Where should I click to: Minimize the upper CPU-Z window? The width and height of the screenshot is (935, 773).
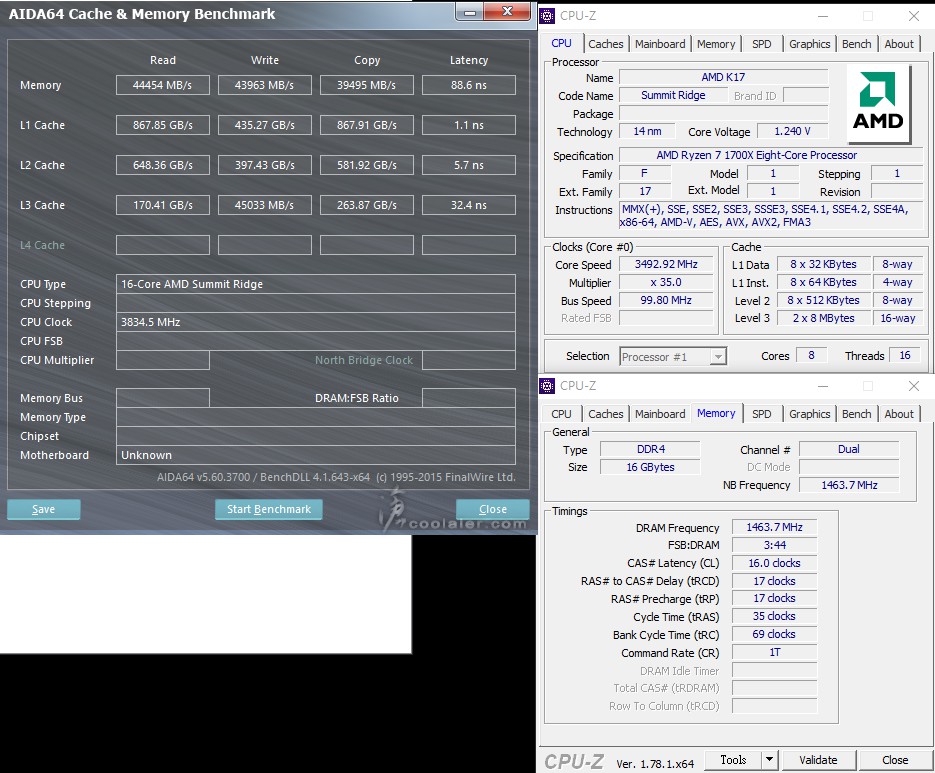point(823,16)
